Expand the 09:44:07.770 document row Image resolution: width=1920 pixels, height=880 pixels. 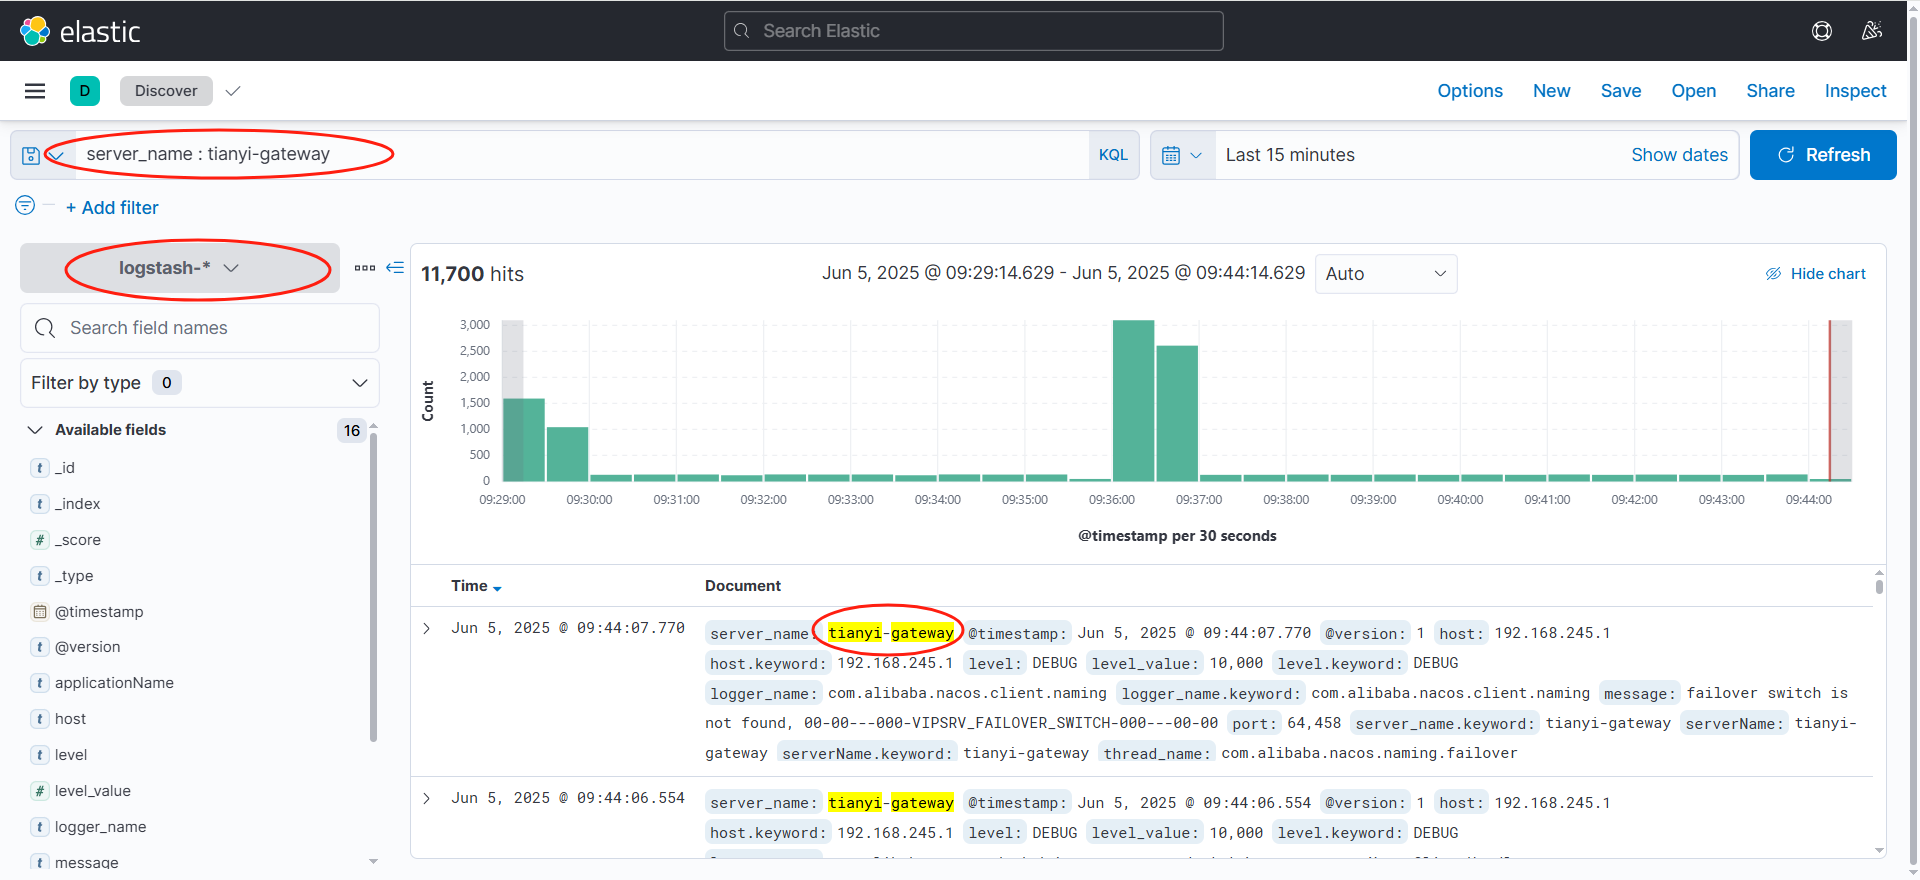(427, 629)
